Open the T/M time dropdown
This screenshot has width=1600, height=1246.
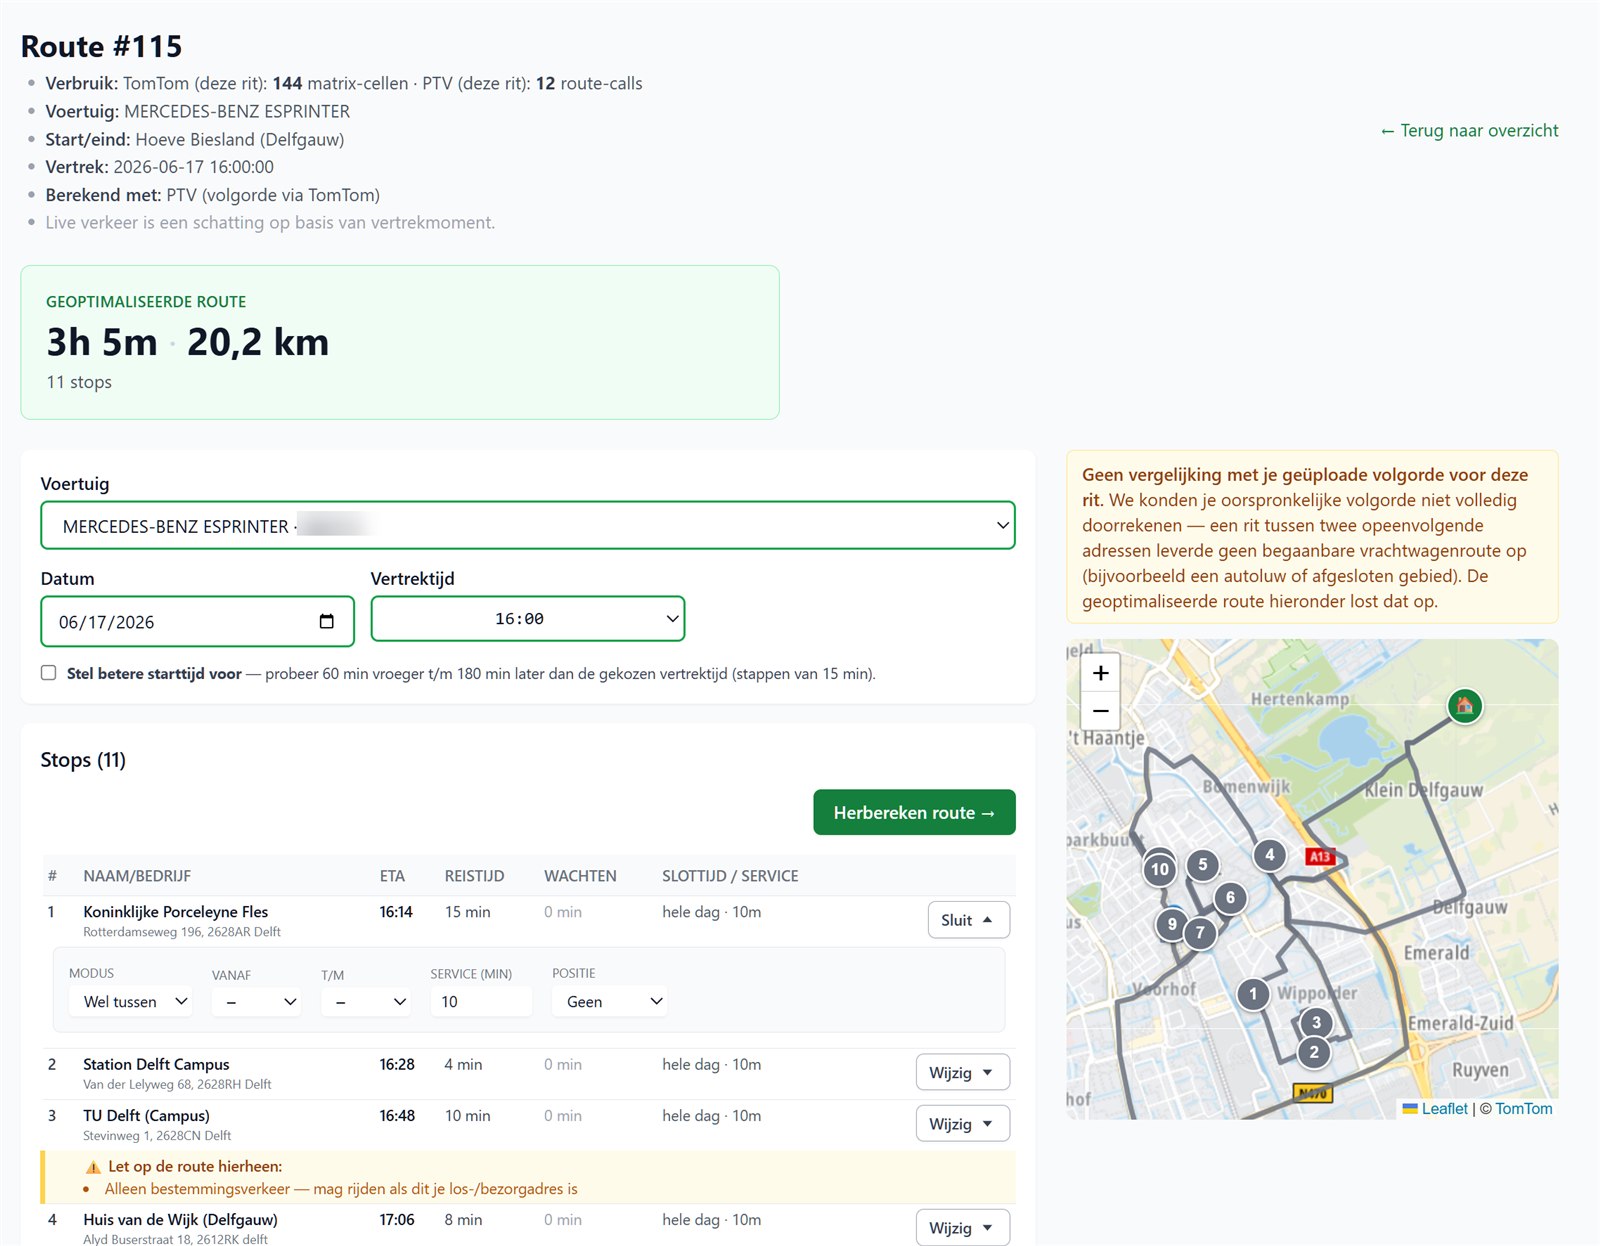[366, 1001]
